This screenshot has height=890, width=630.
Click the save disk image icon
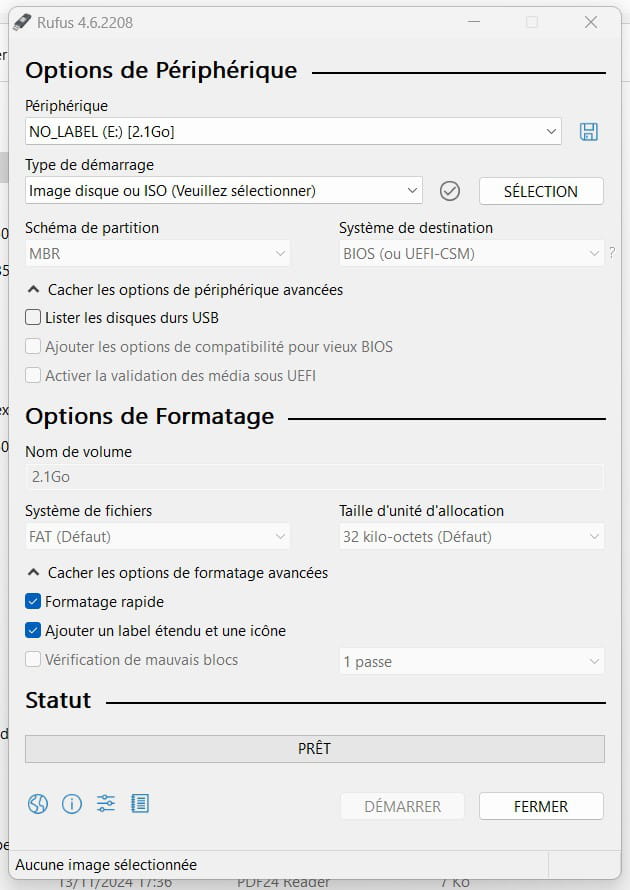(589, 132)
